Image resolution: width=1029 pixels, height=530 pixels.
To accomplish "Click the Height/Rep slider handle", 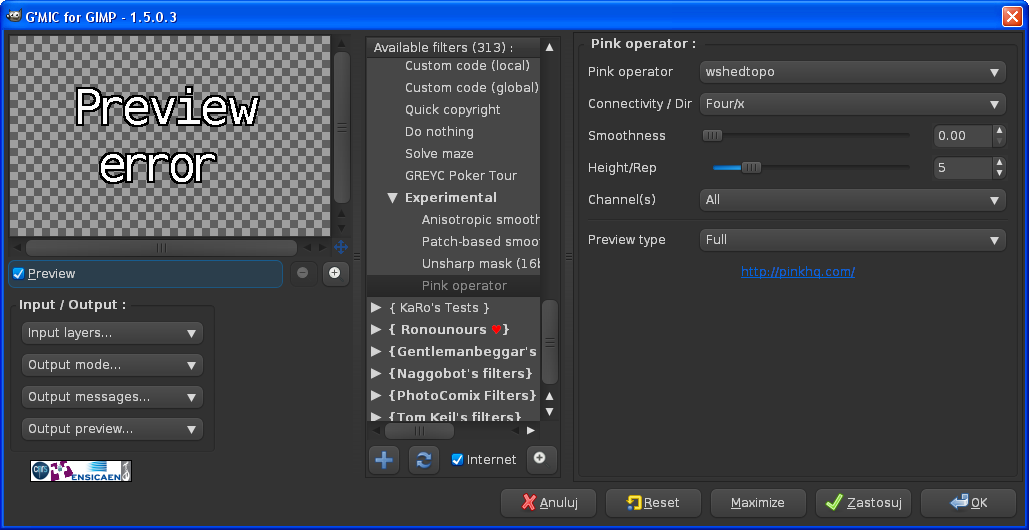I will click(x=751, y=168).
